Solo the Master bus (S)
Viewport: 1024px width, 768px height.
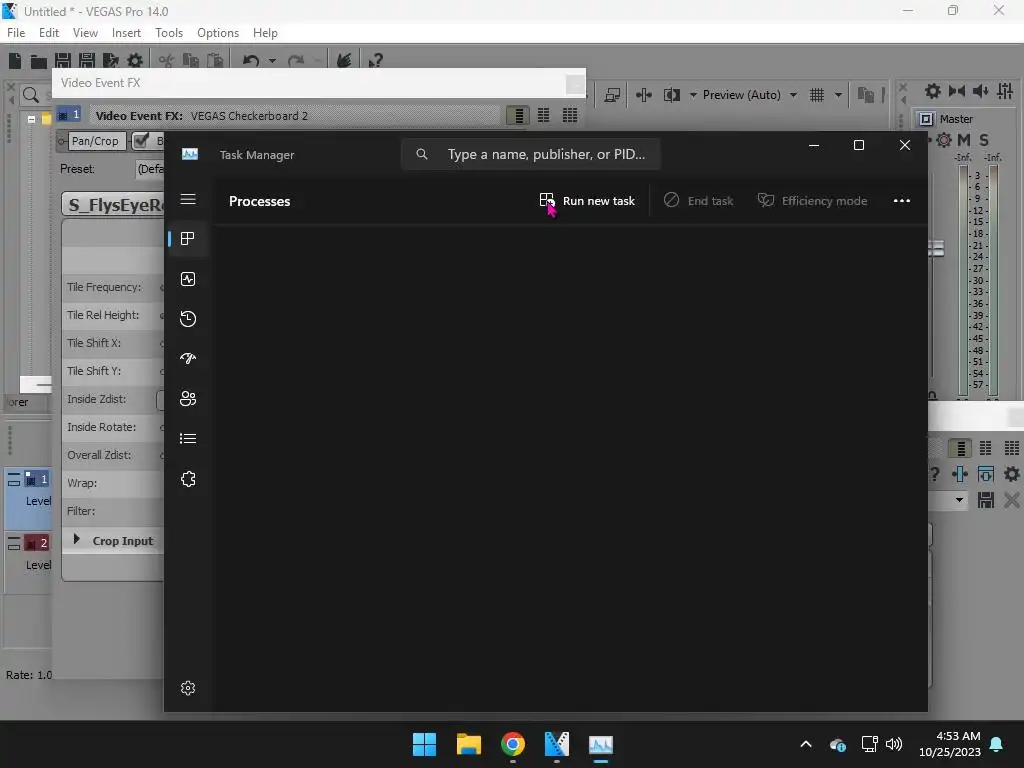(x=984, y=140)
